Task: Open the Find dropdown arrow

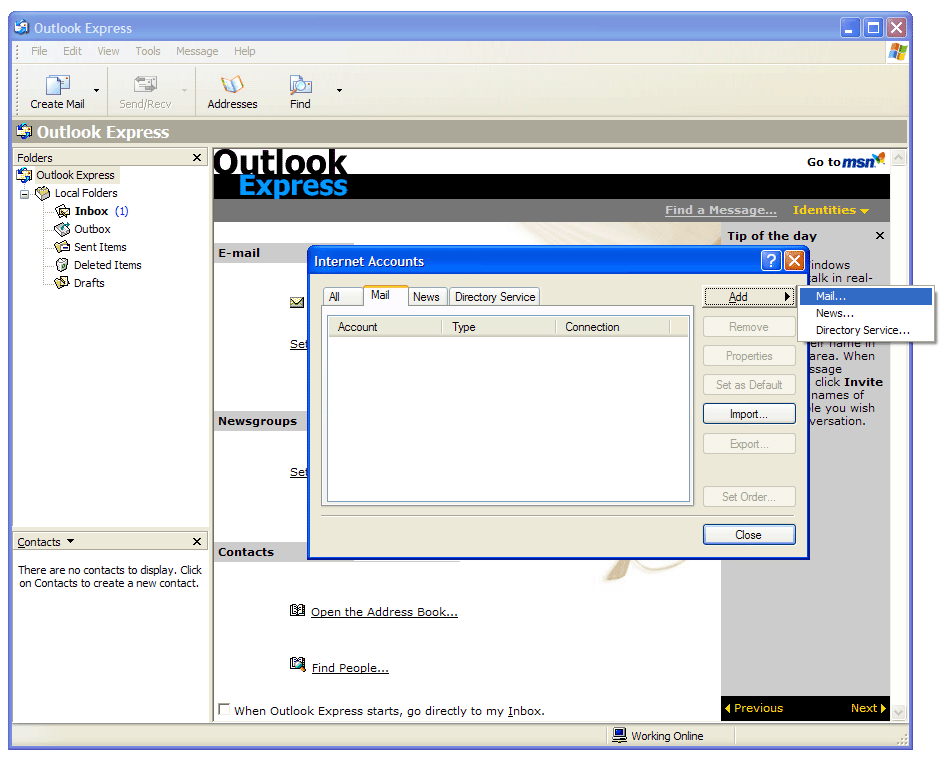Action: [340, 90]
